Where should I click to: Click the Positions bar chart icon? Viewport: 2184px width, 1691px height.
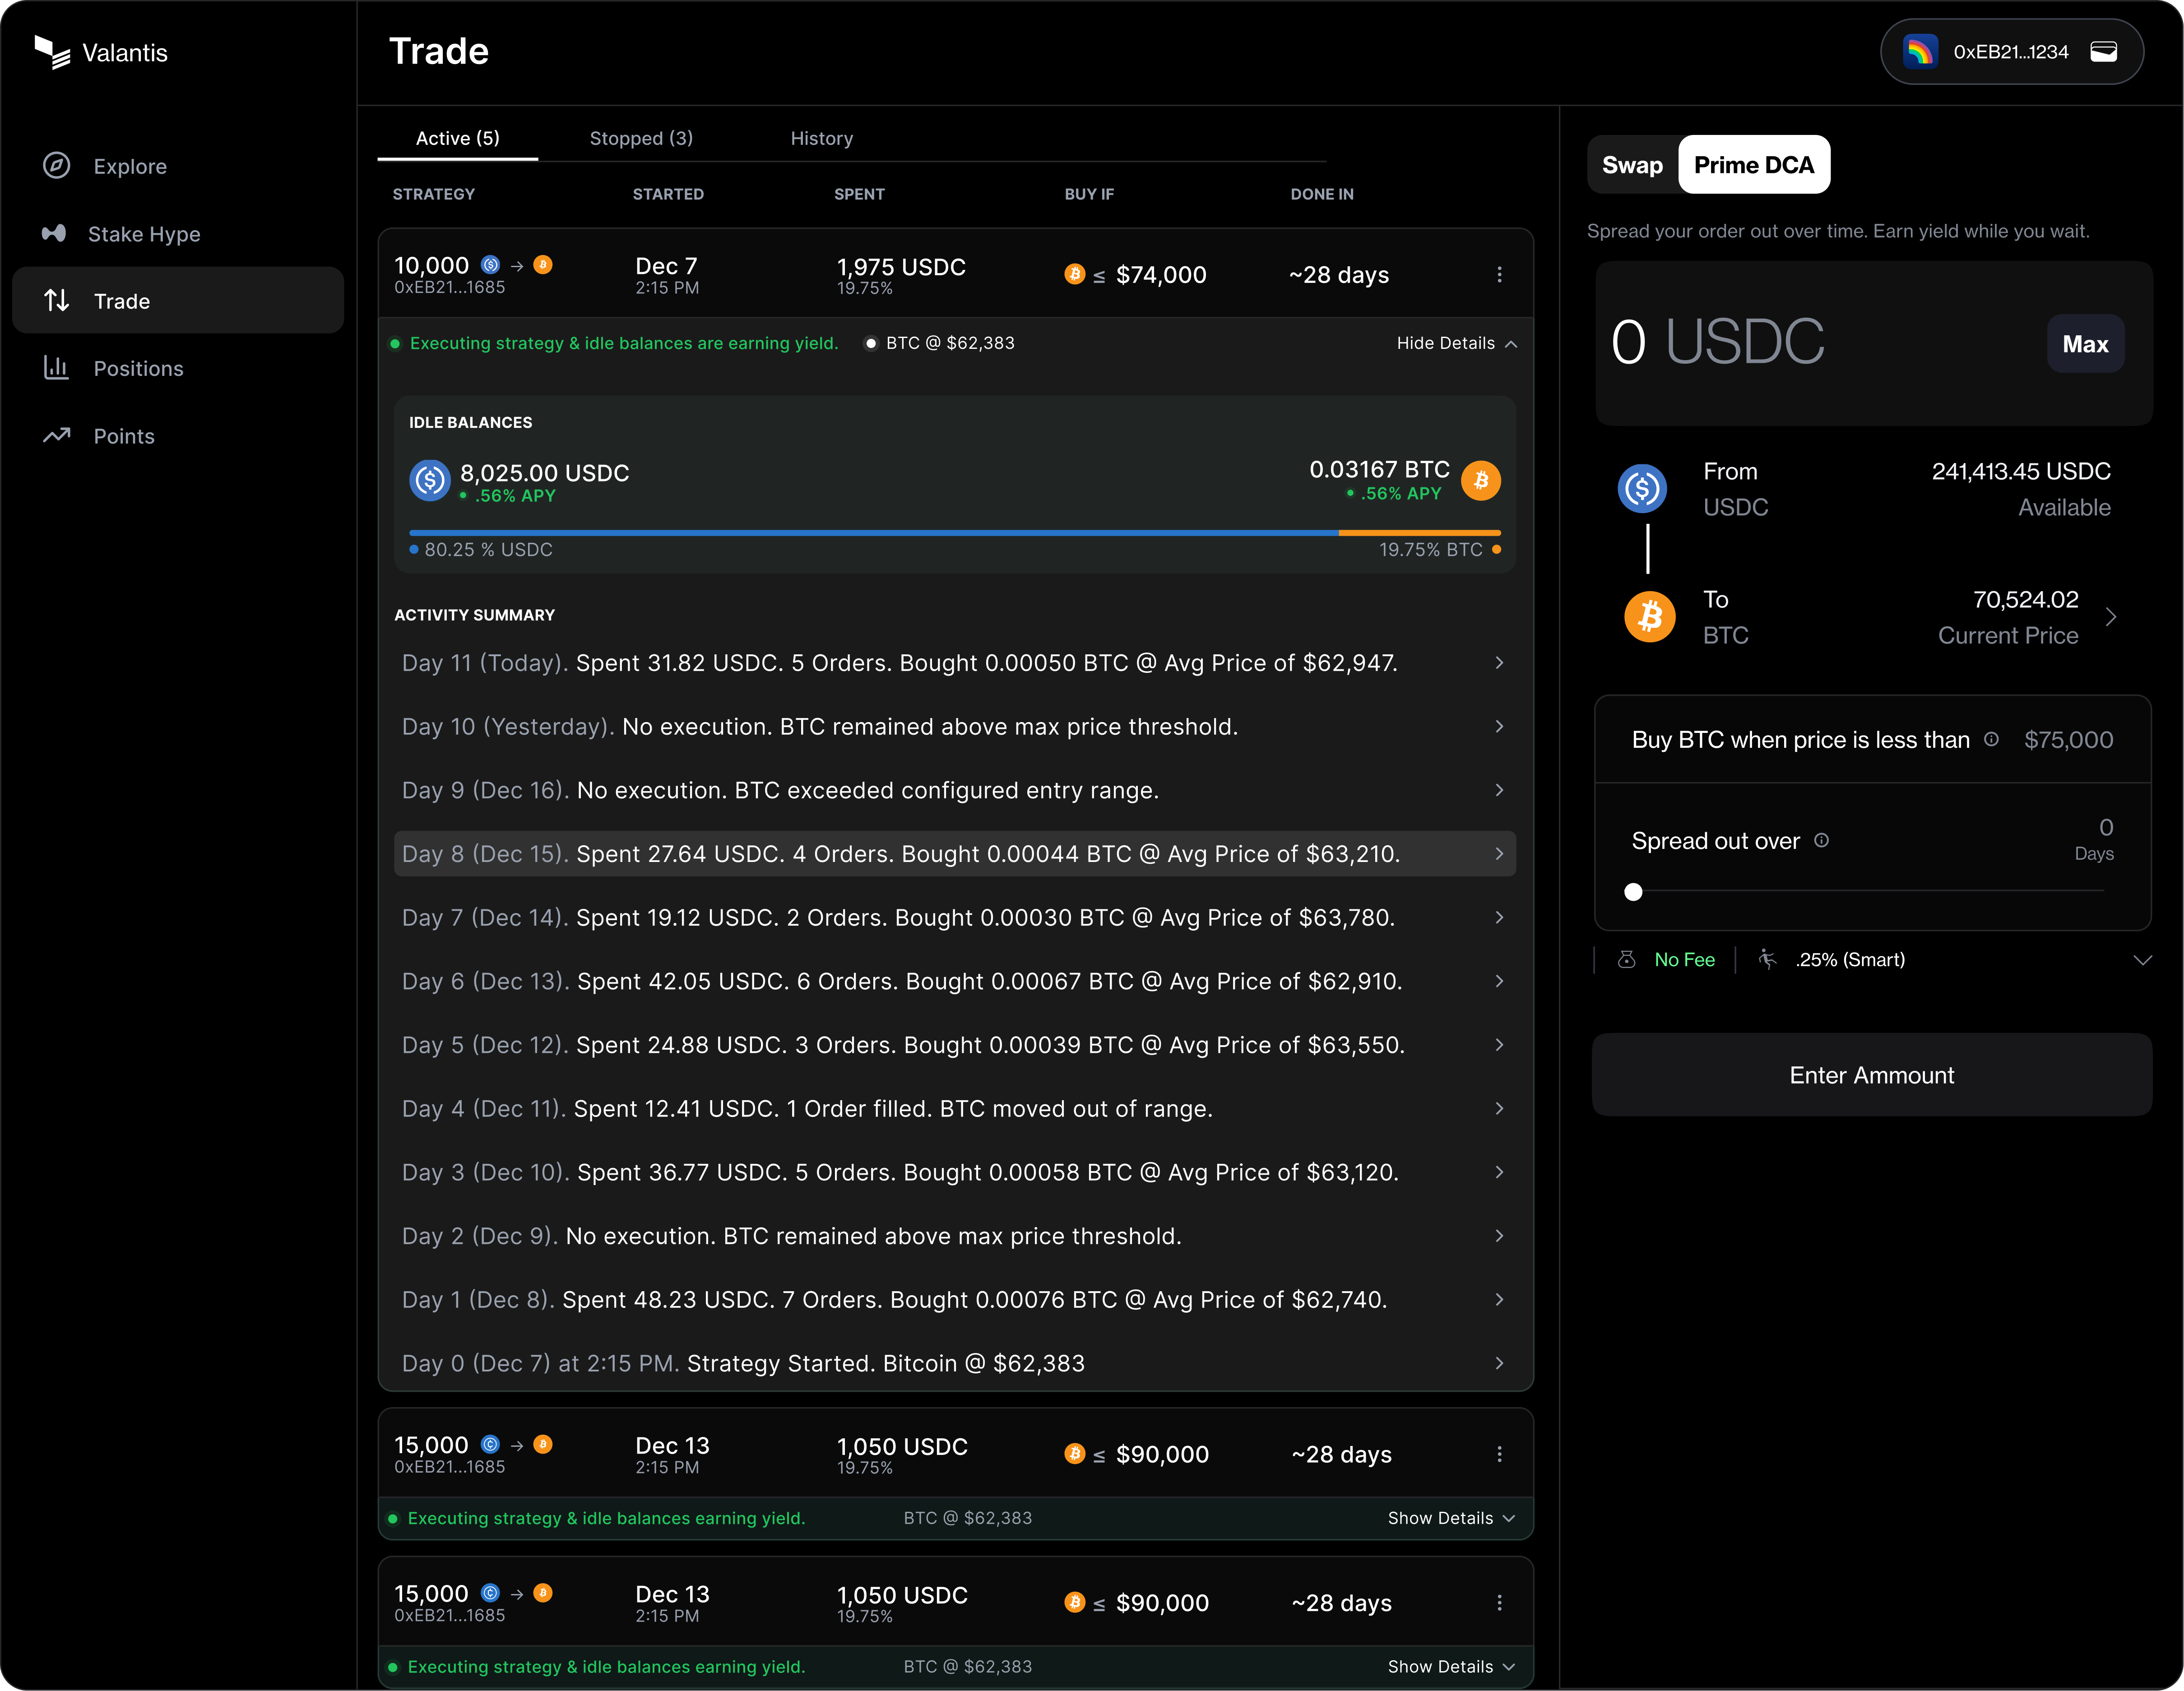click(x=56, y=368)
